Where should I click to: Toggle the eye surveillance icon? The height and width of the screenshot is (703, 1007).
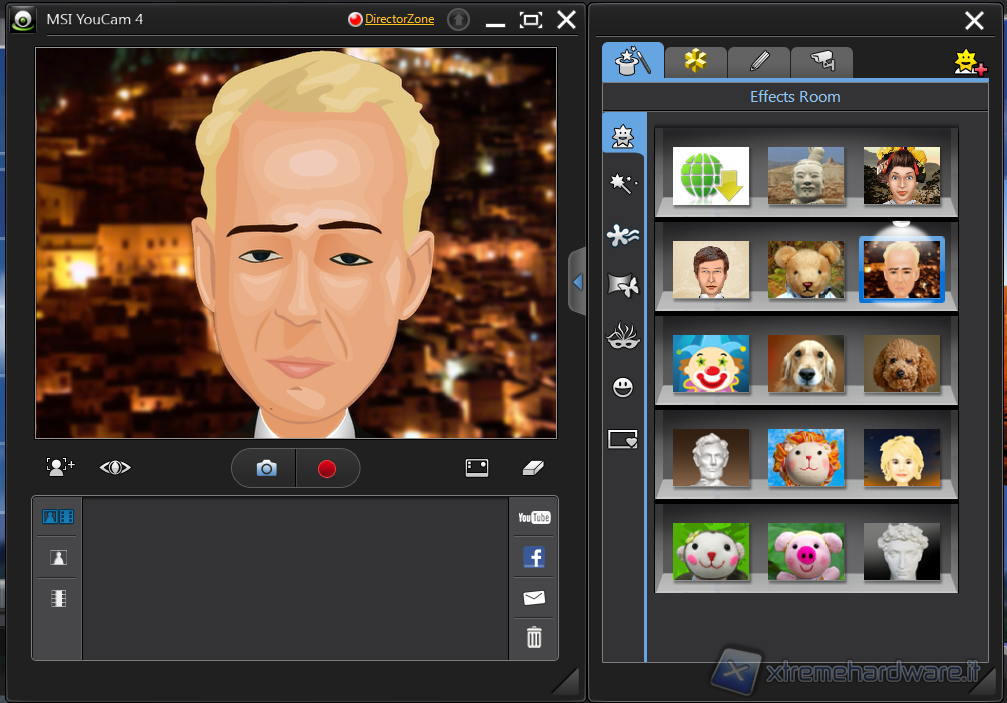115,467
